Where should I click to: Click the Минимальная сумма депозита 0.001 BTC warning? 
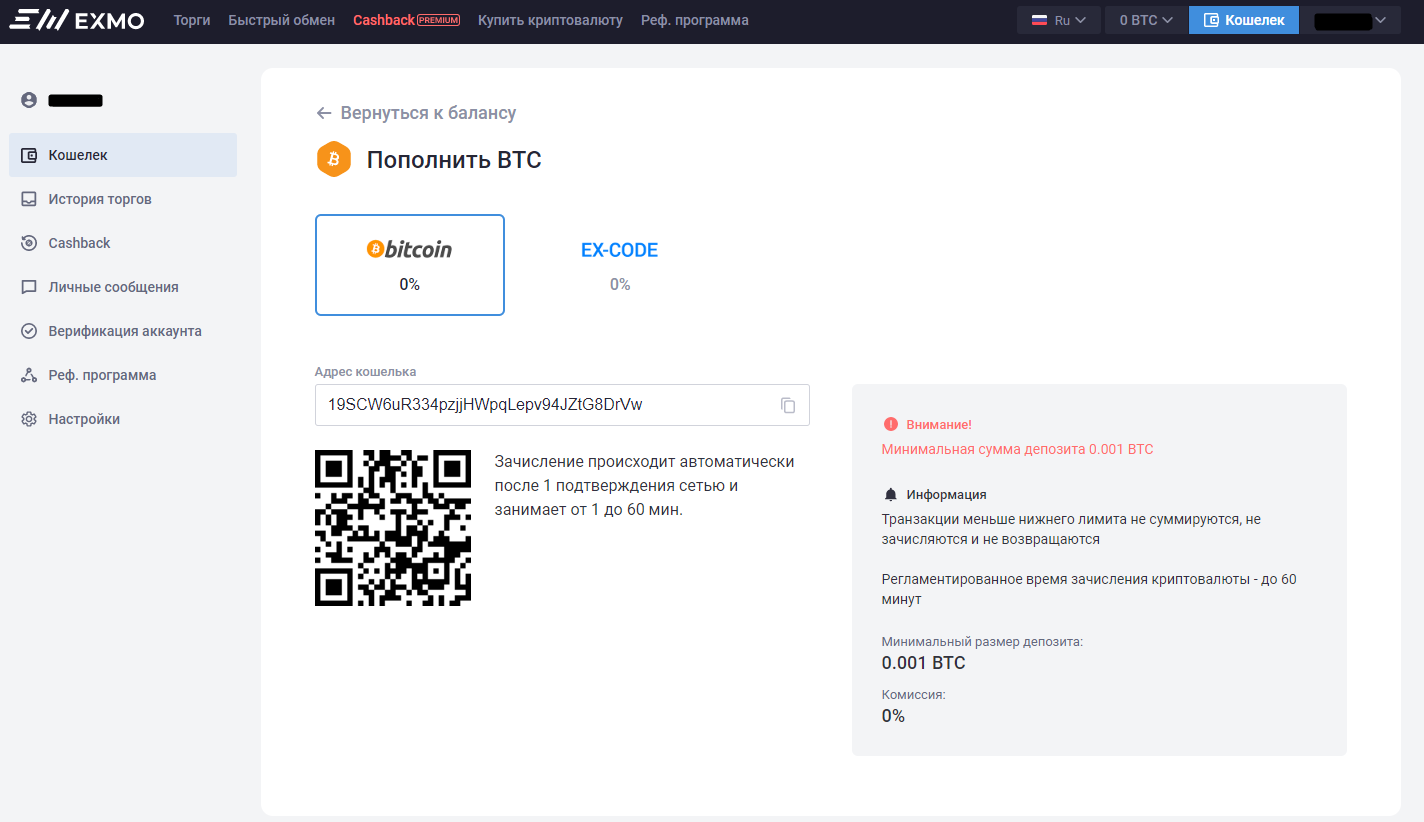pos(1017,449)
